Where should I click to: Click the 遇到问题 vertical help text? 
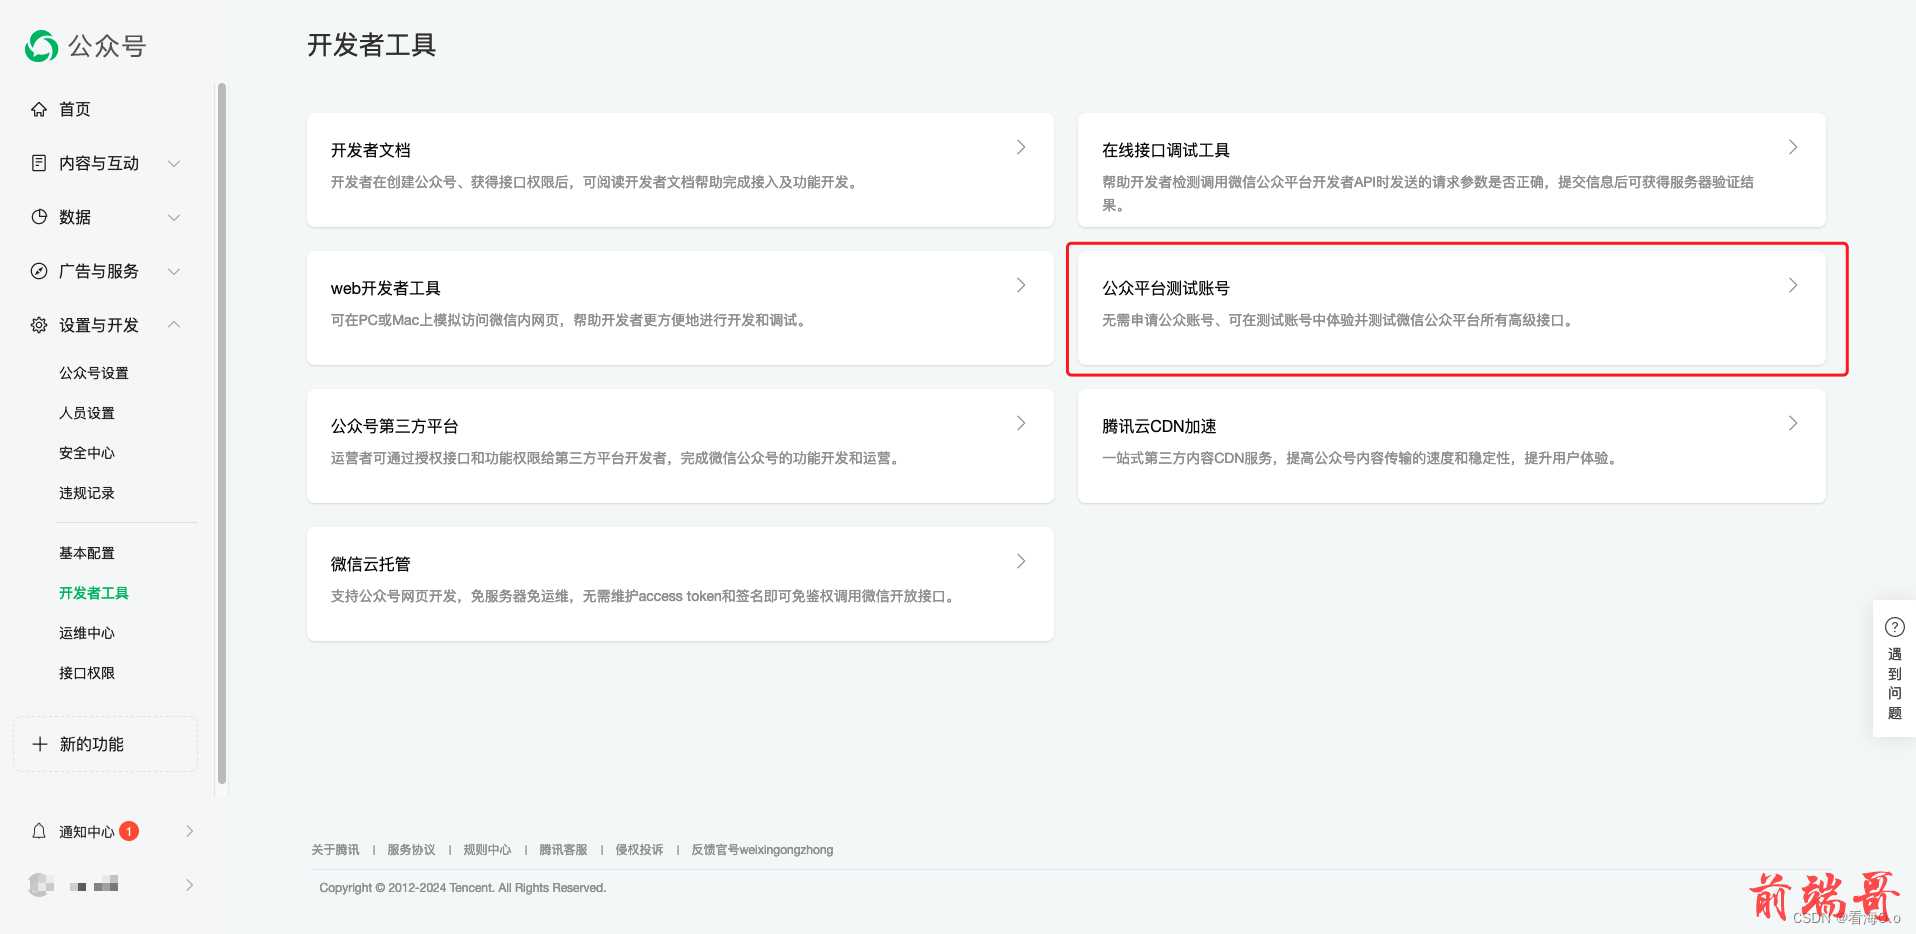[1895, 683]
